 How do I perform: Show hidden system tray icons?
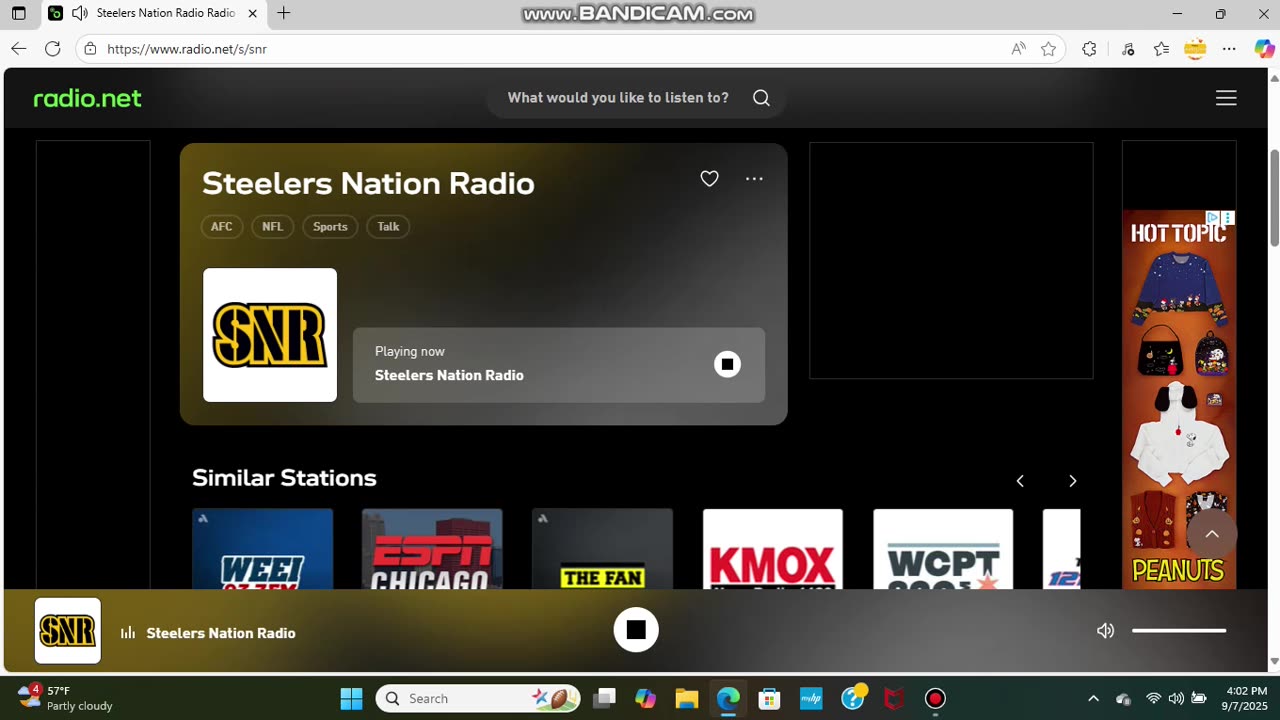point(1093,698)
